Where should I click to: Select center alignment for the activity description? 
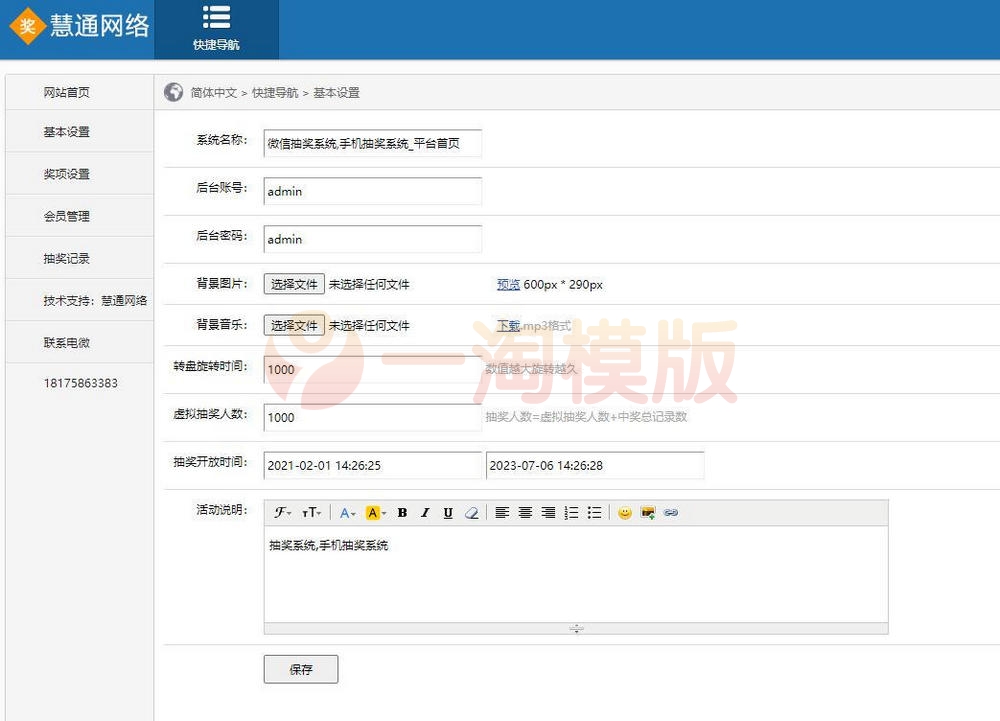525,512
